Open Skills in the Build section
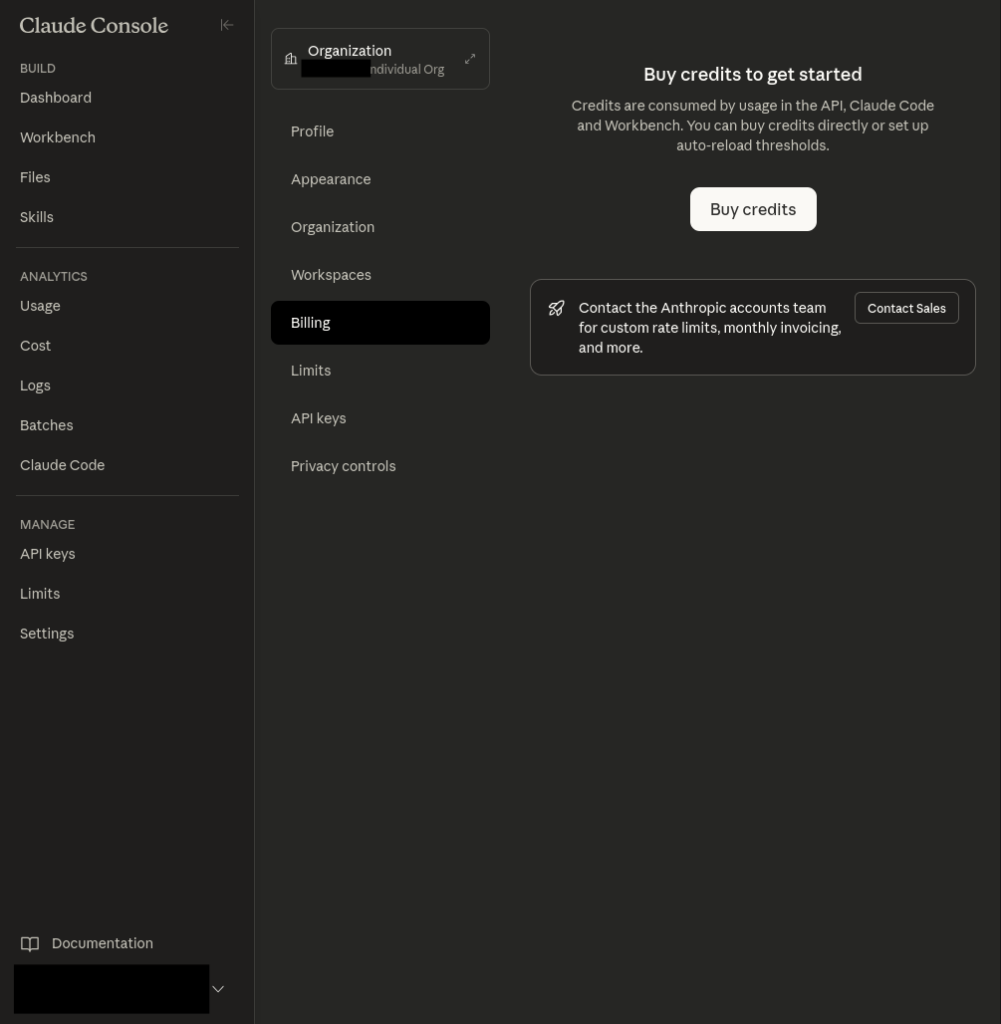 (36, 217)
